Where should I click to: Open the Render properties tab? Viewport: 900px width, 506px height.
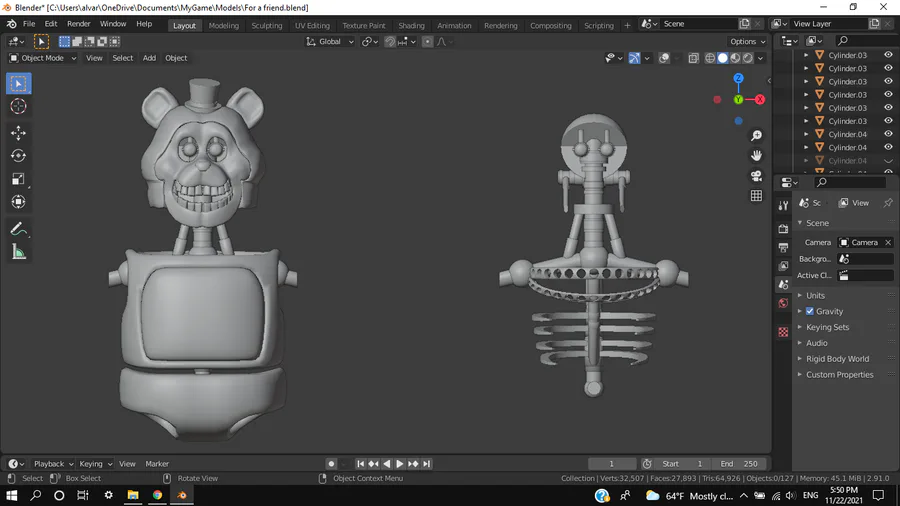click(783, 228)
